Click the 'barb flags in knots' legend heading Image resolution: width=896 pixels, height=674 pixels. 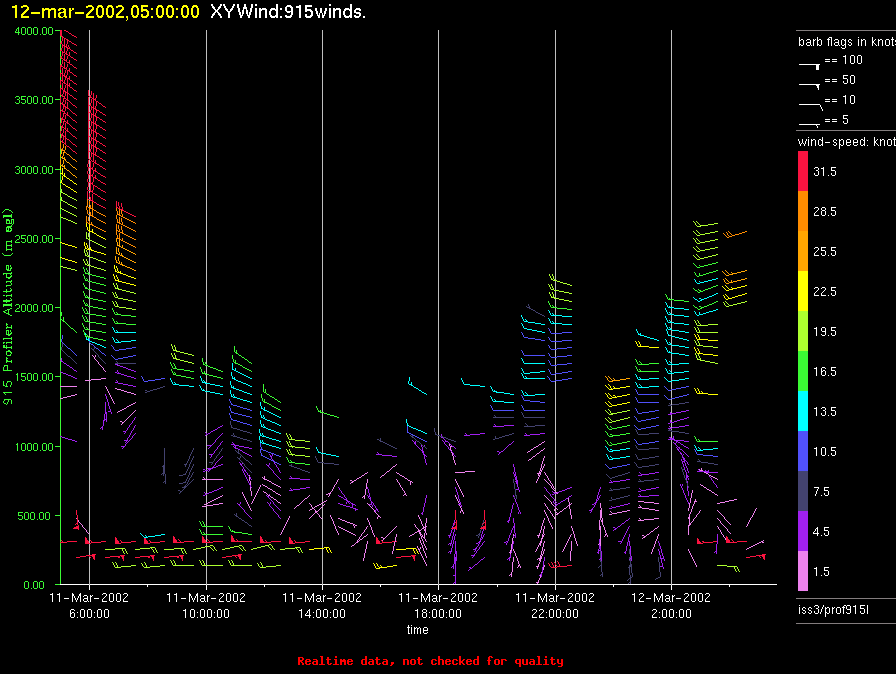(x=847, y=42)
